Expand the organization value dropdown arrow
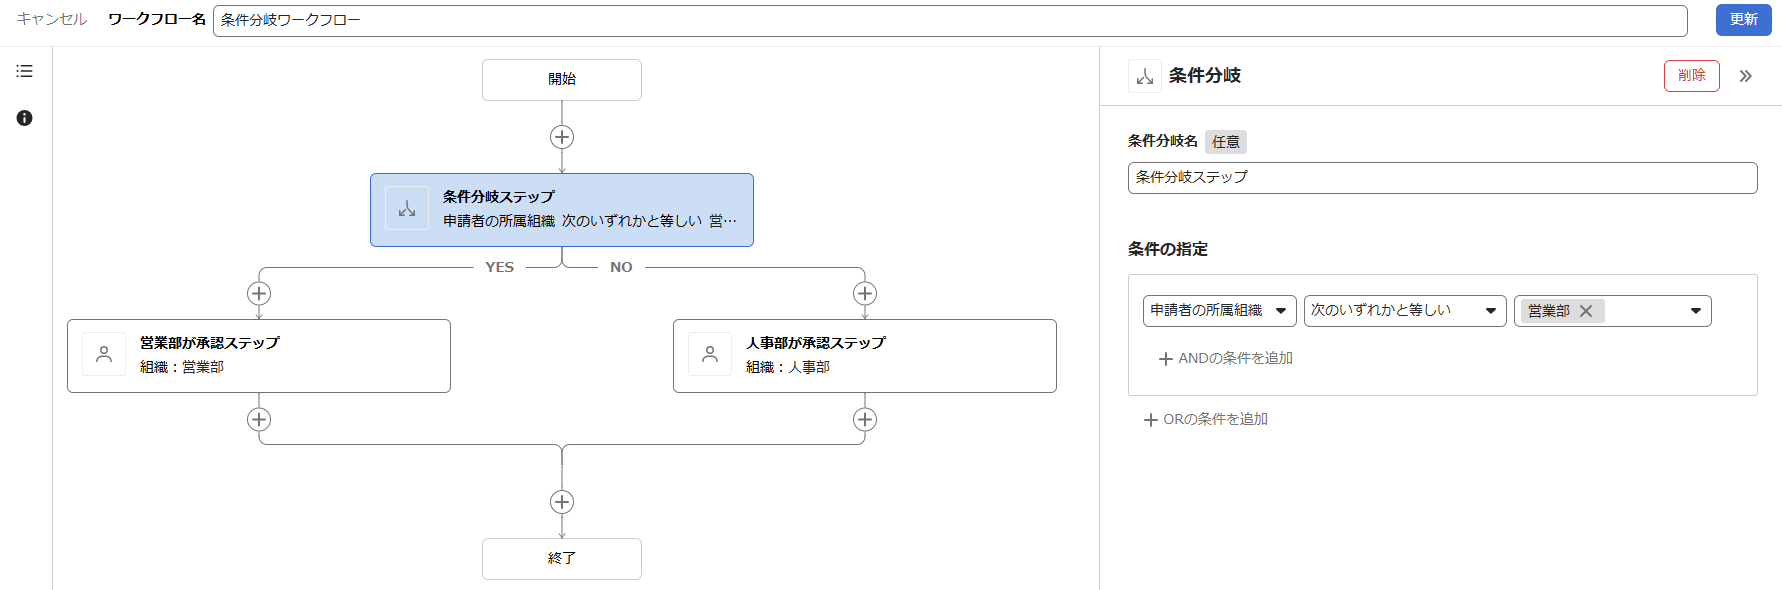This screenshot has height=590, width=1782. [x=1695, y=311]
